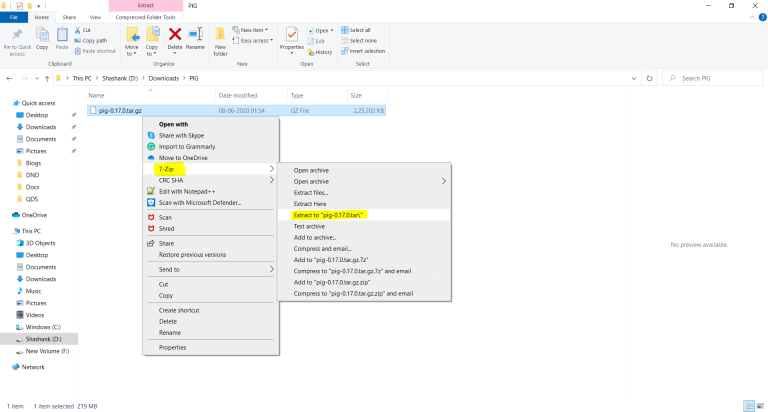
Task: Click the Search PIG input field
Action: [713, 78]
